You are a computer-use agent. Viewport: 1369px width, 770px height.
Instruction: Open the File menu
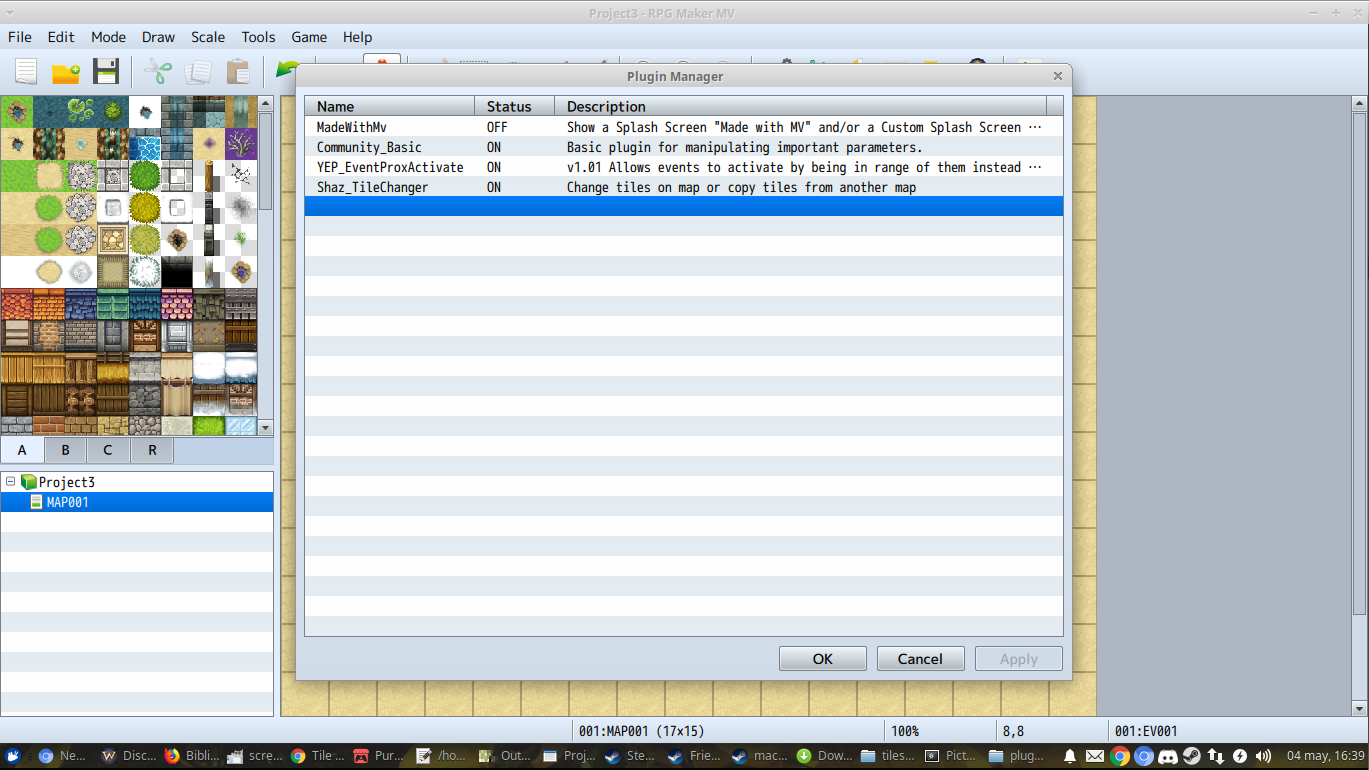pos(20,37)
